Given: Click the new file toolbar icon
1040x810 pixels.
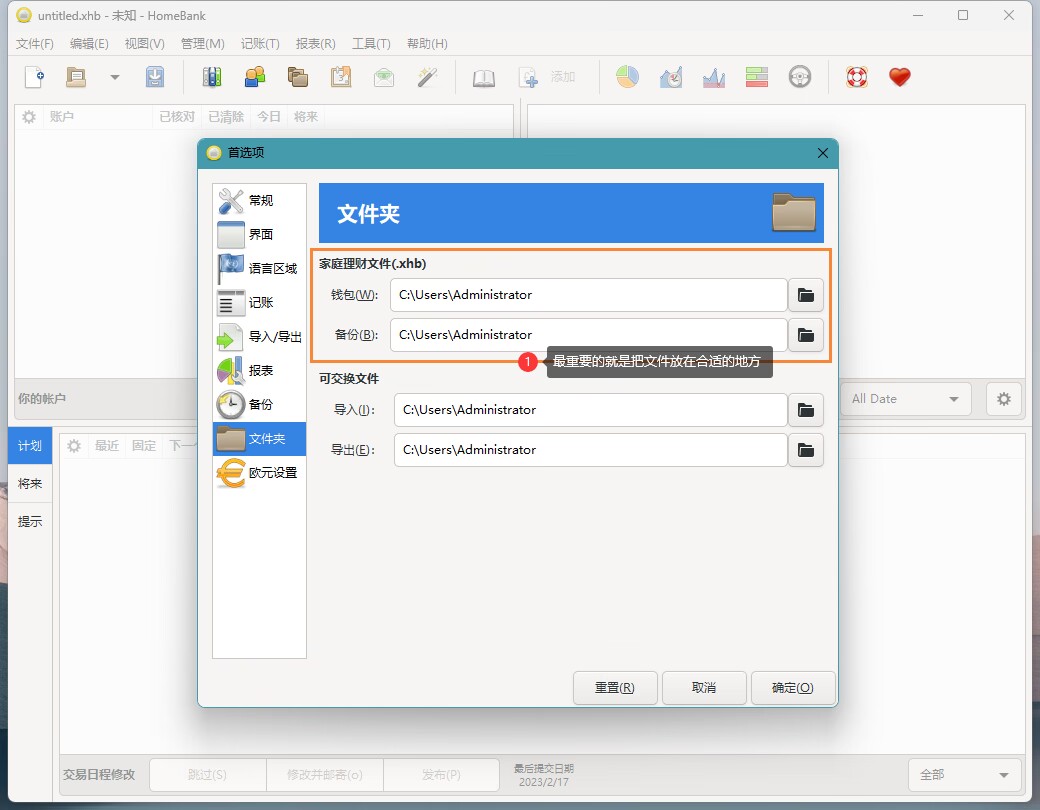Looking at the screenshot, I should pos(34,77).
